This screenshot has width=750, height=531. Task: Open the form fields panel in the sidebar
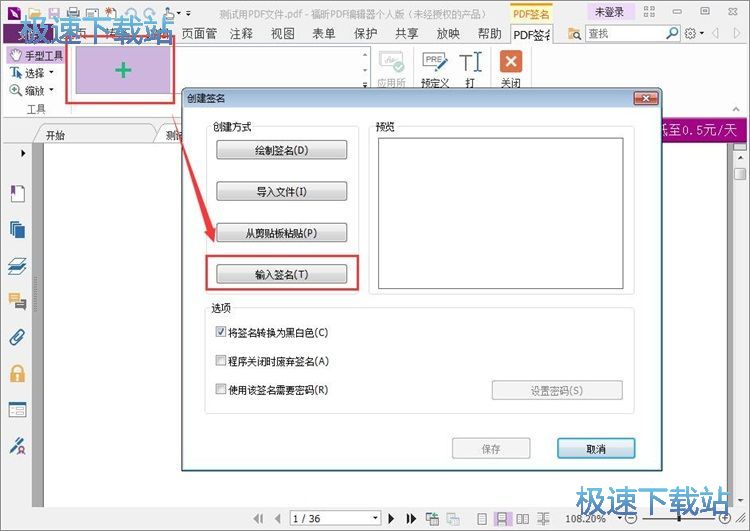[18, 410]
